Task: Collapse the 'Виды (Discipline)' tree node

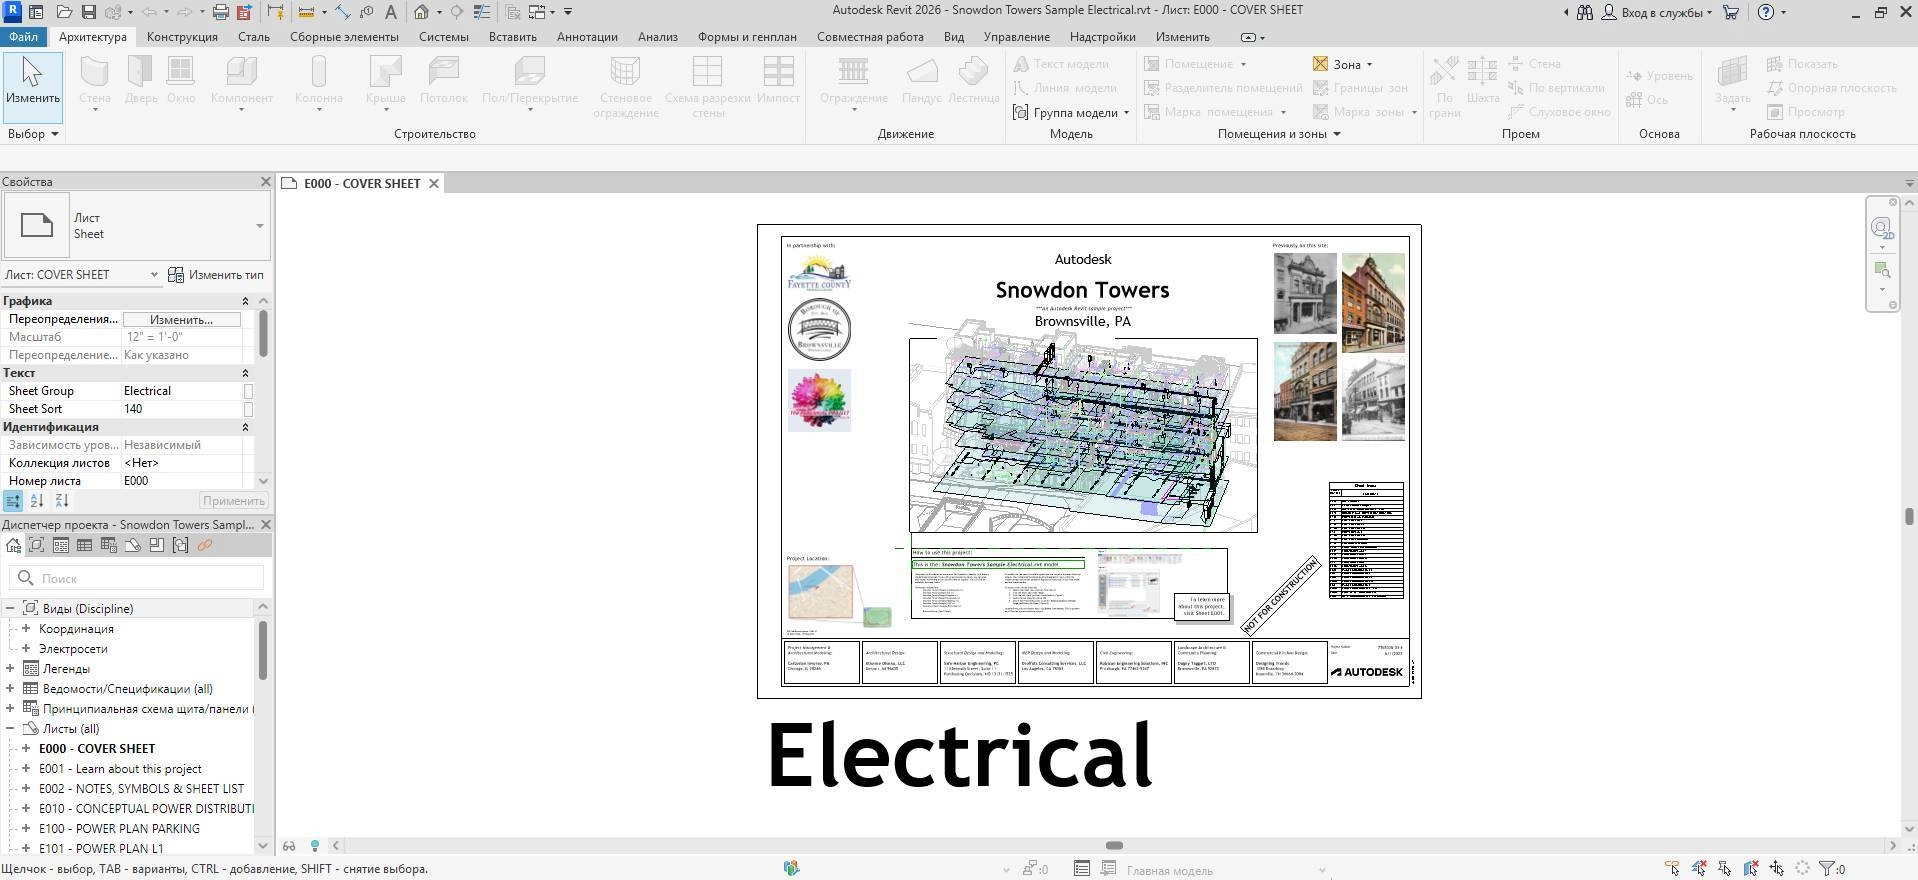Action: tap(10, 609)
